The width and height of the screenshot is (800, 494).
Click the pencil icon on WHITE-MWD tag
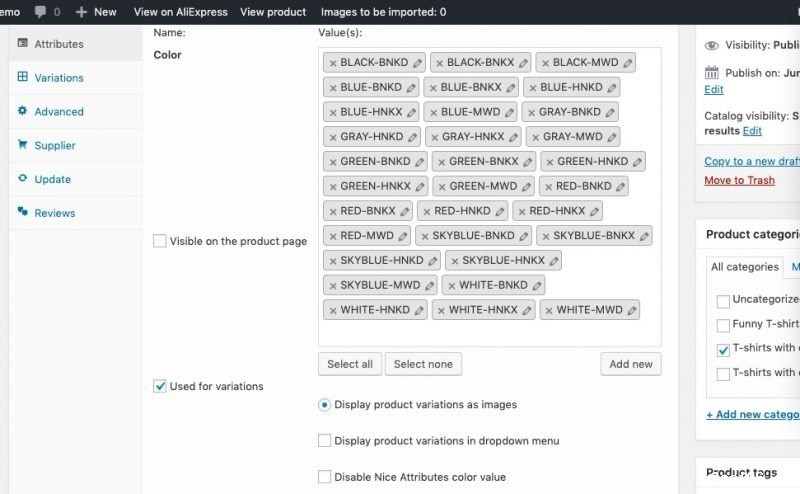tap(630, 310)
